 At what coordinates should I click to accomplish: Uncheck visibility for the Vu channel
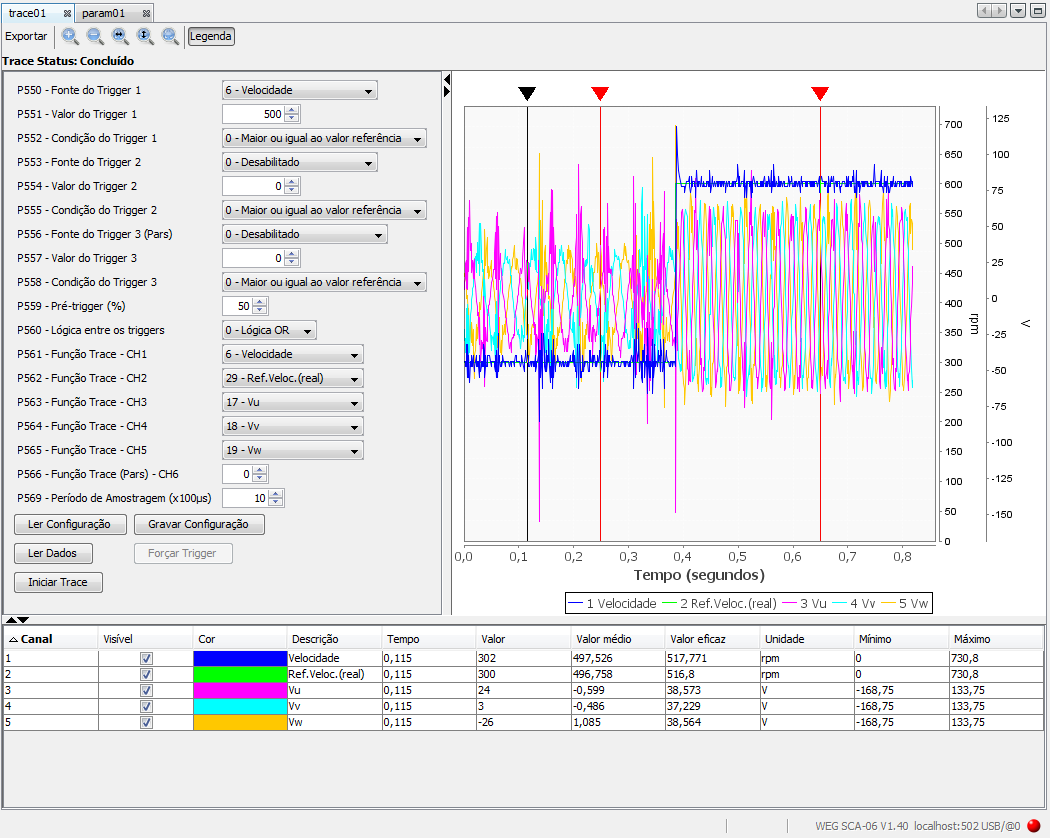click(146, 691)
